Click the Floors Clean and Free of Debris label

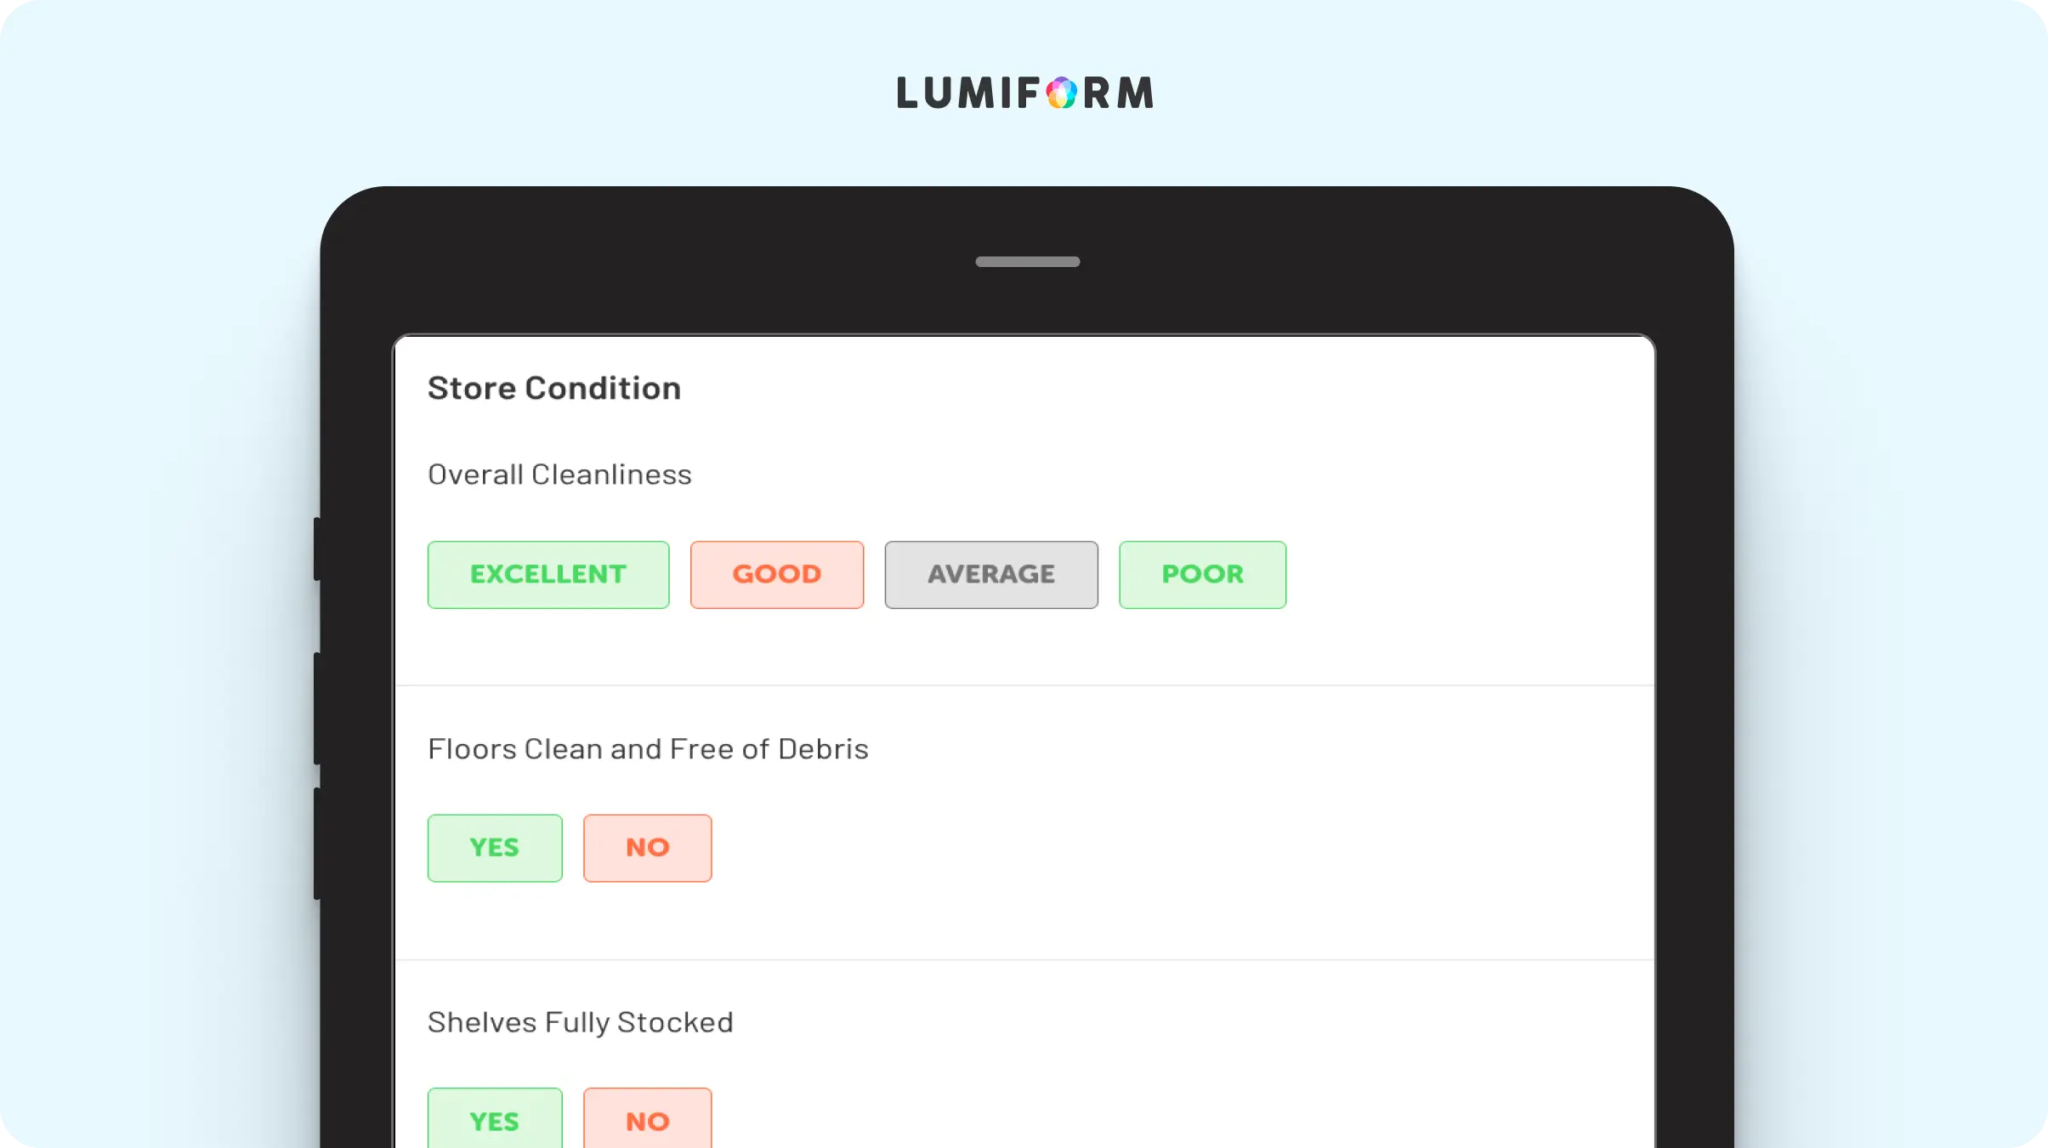click(x=648, y=749)
